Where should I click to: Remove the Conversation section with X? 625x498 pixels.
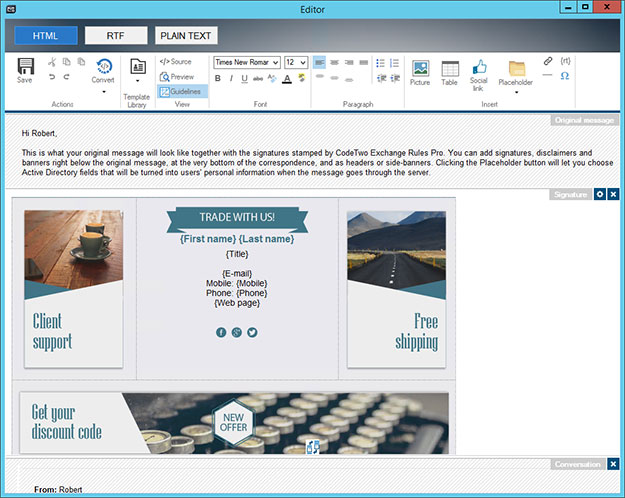pos(613,464)
